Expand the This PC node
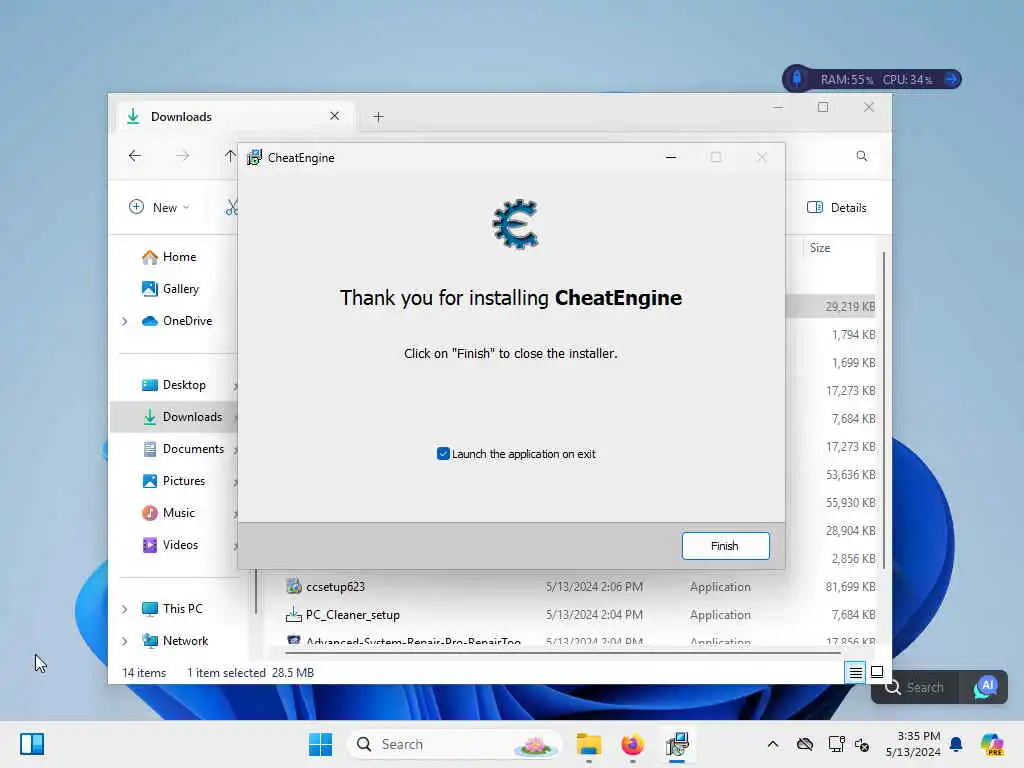 (124, 609)
